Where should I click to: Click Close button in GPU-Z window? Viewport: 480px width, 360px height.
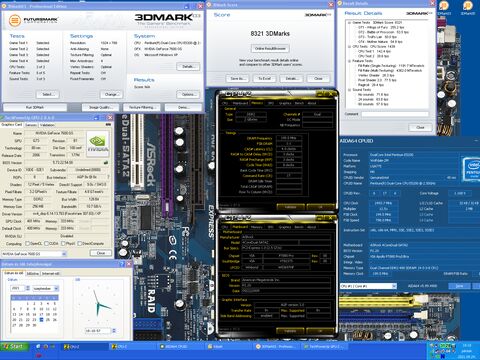pyautogui.click(x=101, y=253)
